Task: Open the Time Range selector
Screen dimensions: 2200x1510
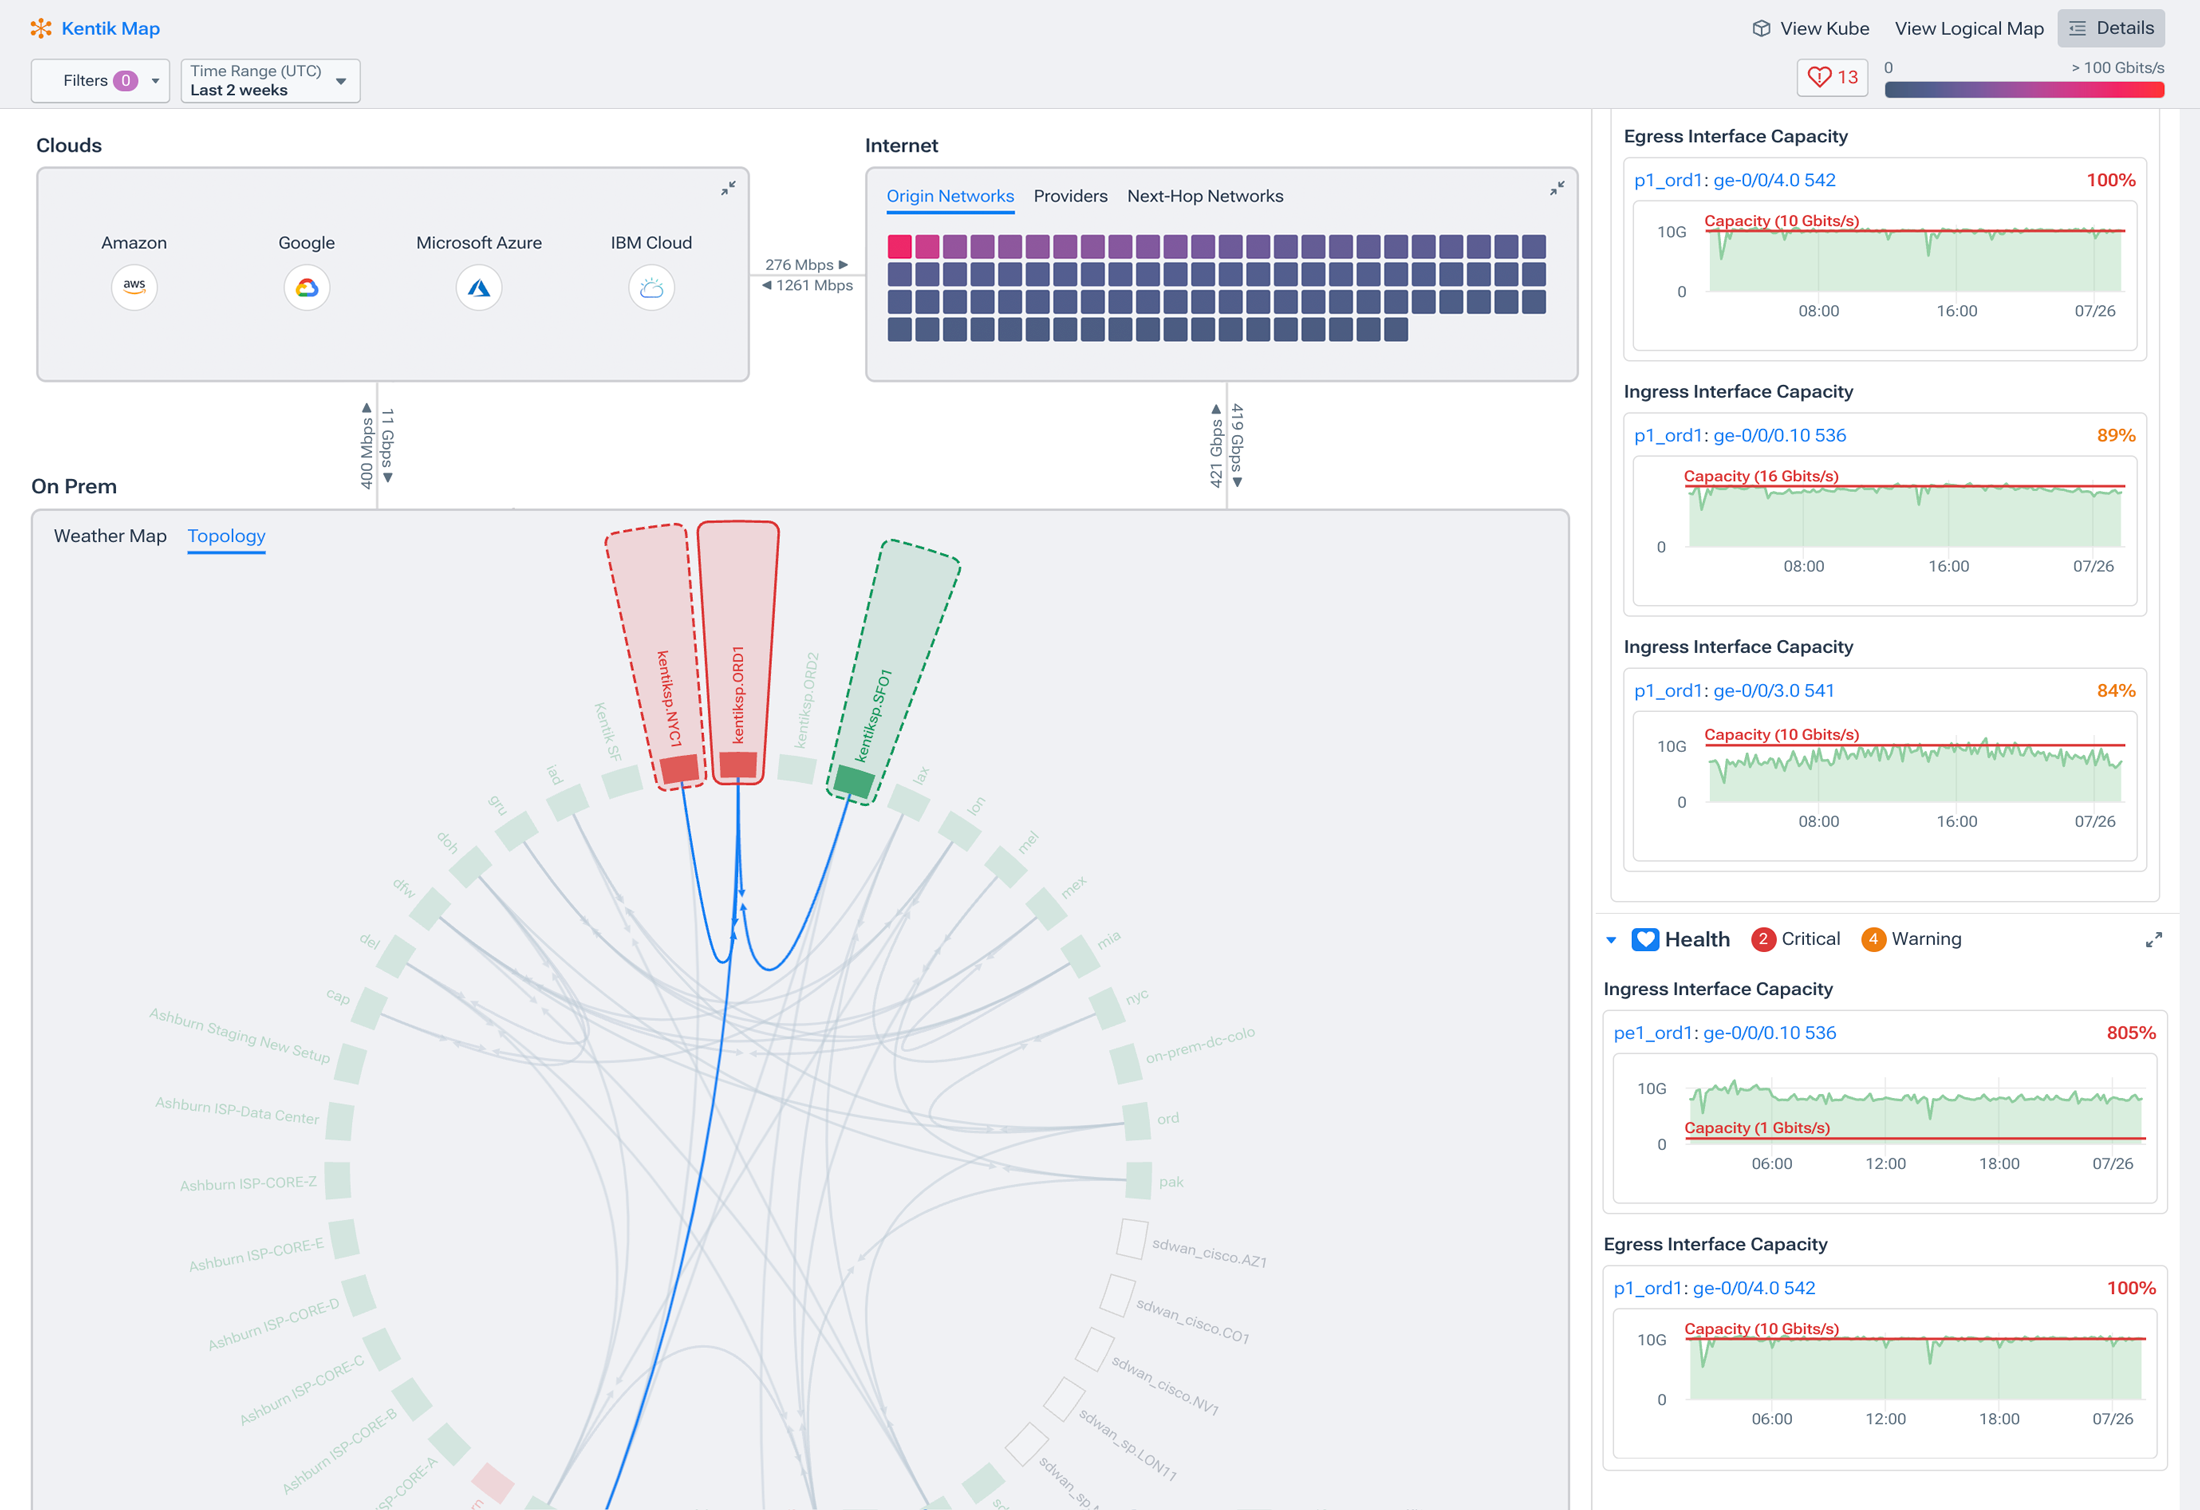Action: pyautogui.click(x=269, y=80)
